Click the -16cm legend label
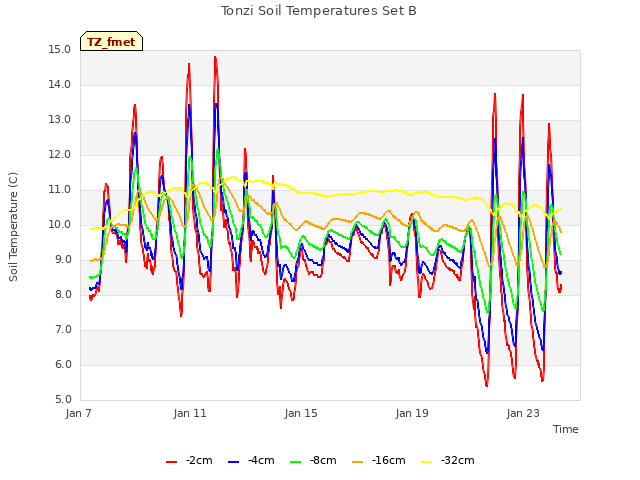Viewport: 640px width, 480px height. point(389,460)
